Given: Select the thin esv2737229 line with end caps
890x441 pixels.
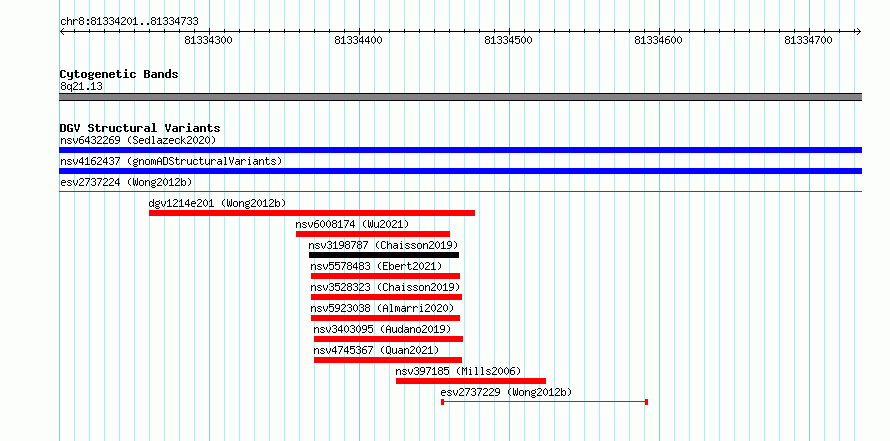Looking at the screenshot, I should click(x=544, y=402).
